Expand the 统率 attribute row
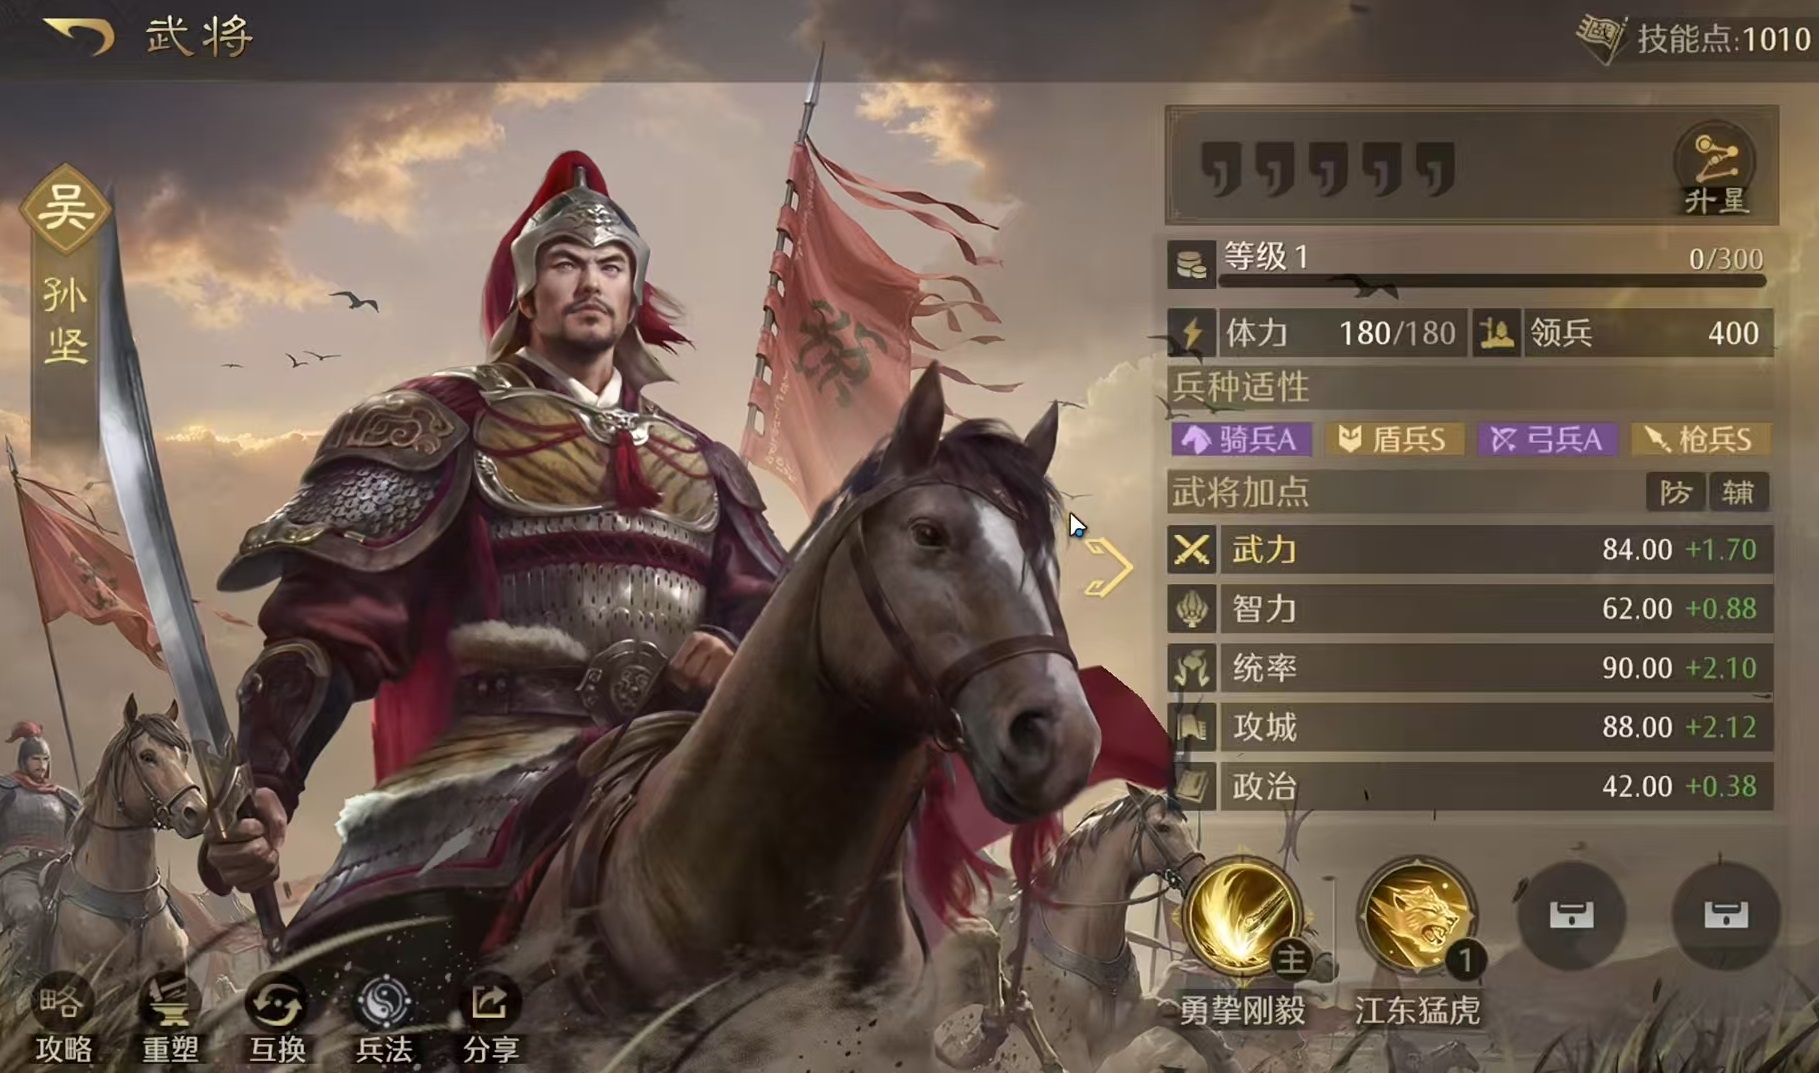Image resolution: width=1819 pixels, height=1073 pixels. click(1469, 668)
